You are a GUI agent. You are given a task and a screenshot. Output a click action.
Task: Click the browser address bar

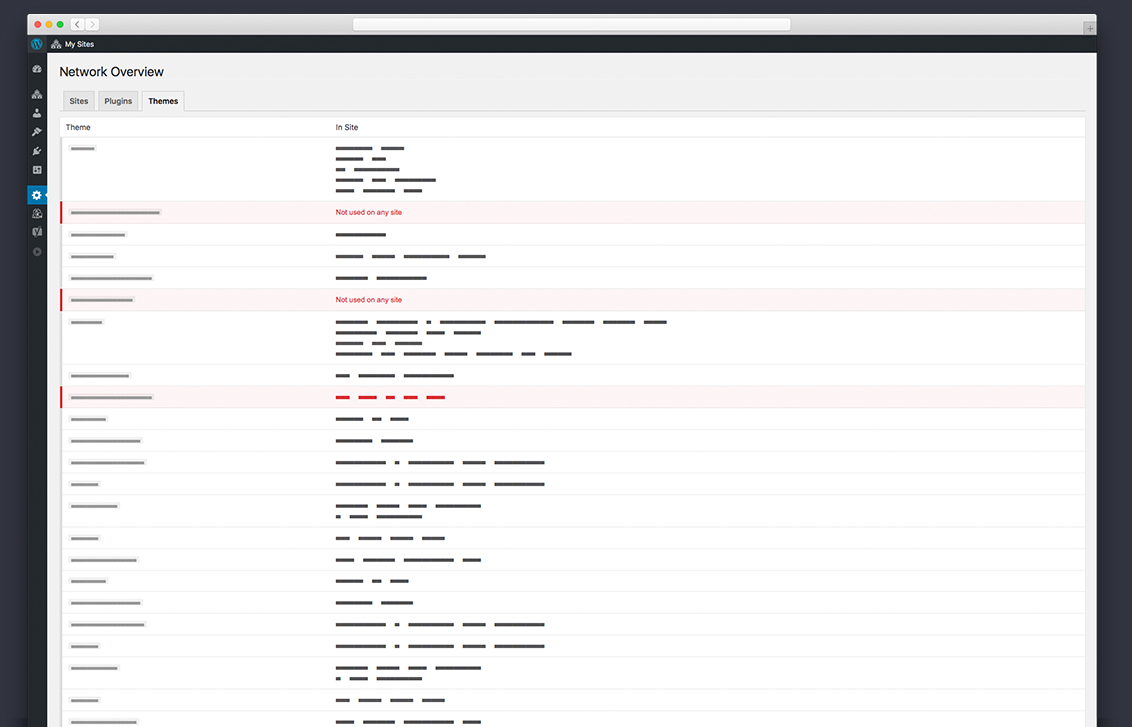[x=571, y=25]
